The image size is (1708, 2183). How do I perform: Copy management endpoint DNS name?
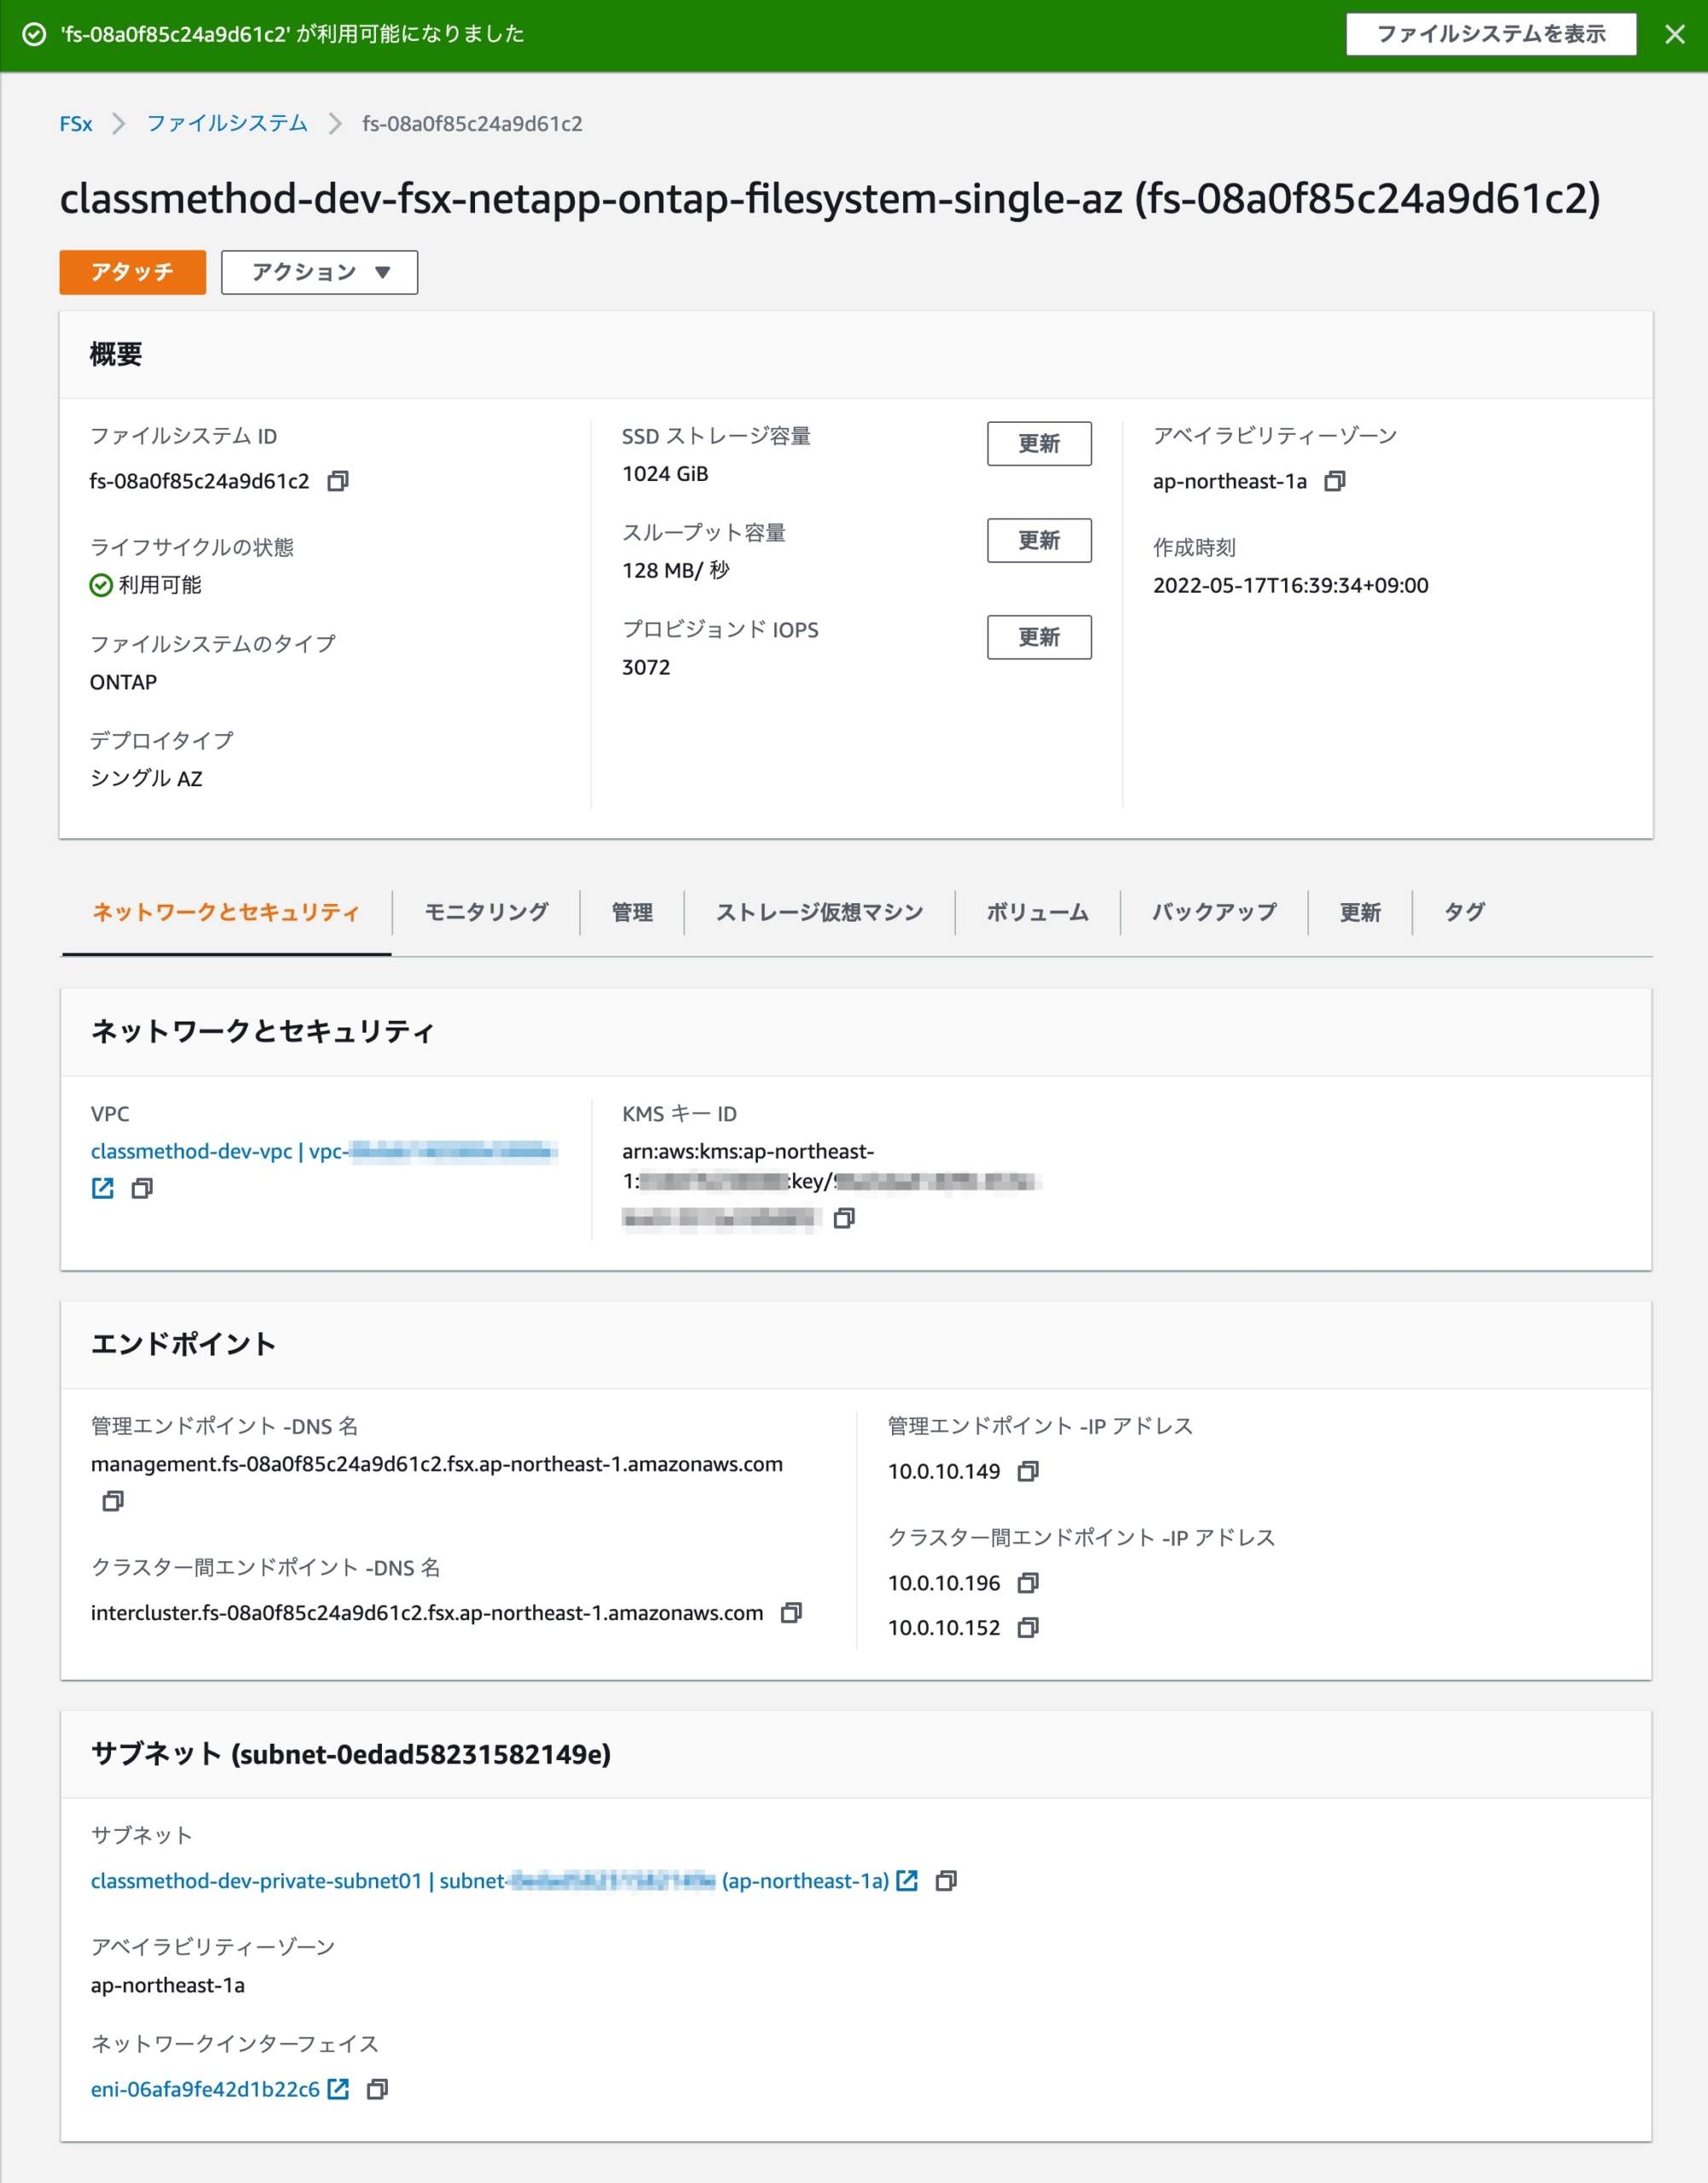coord(113,1501)
